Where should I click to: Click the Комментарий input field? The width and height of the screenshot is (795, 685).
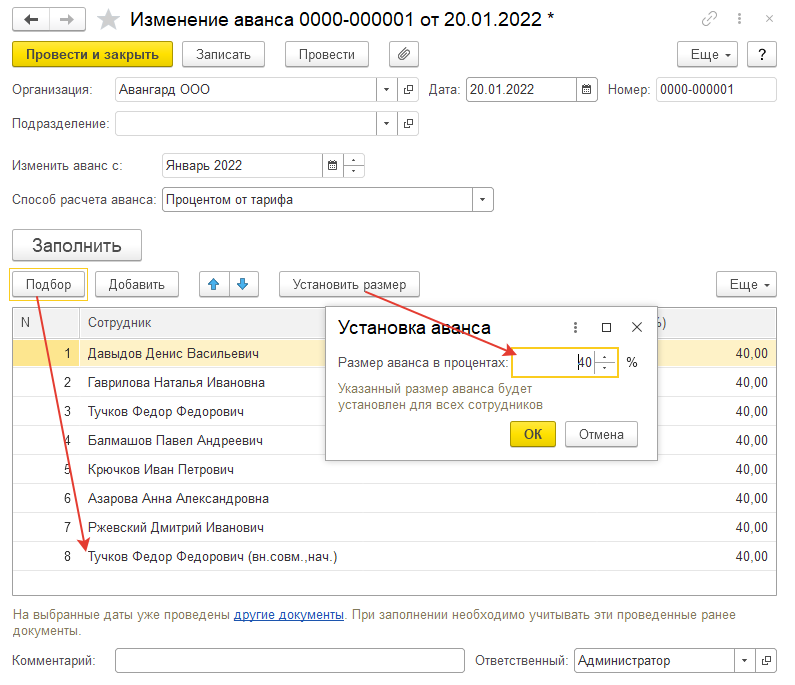(x=290, y=661)
